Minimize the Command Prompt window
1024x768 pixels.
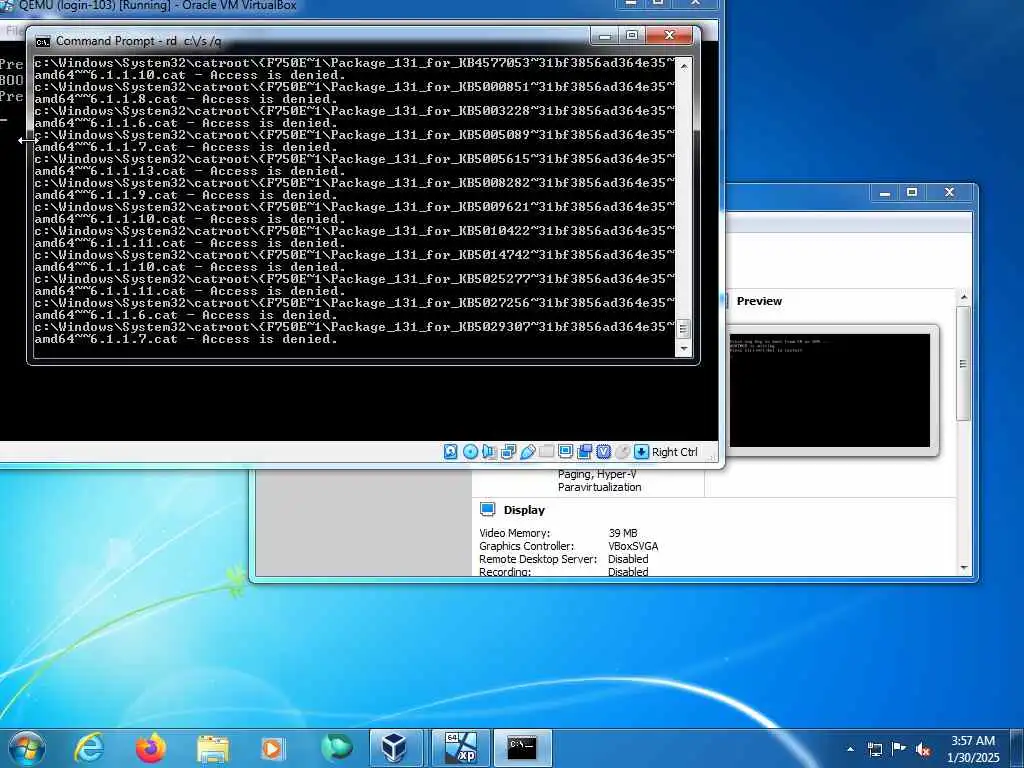click(605, 35)
